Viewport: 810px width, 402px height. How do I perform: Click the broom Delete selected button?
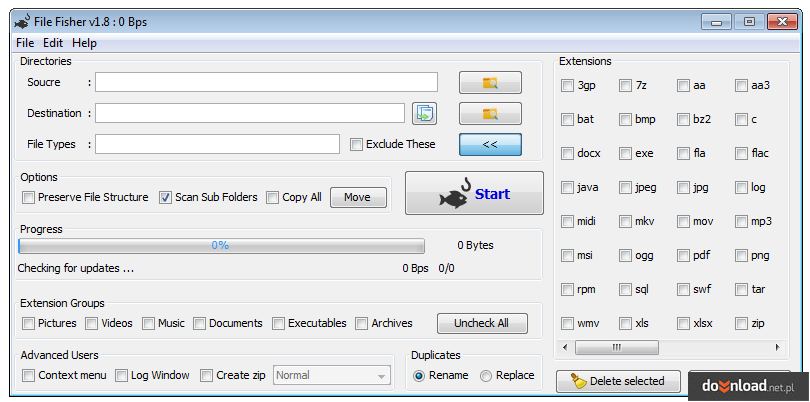(618, 381)
